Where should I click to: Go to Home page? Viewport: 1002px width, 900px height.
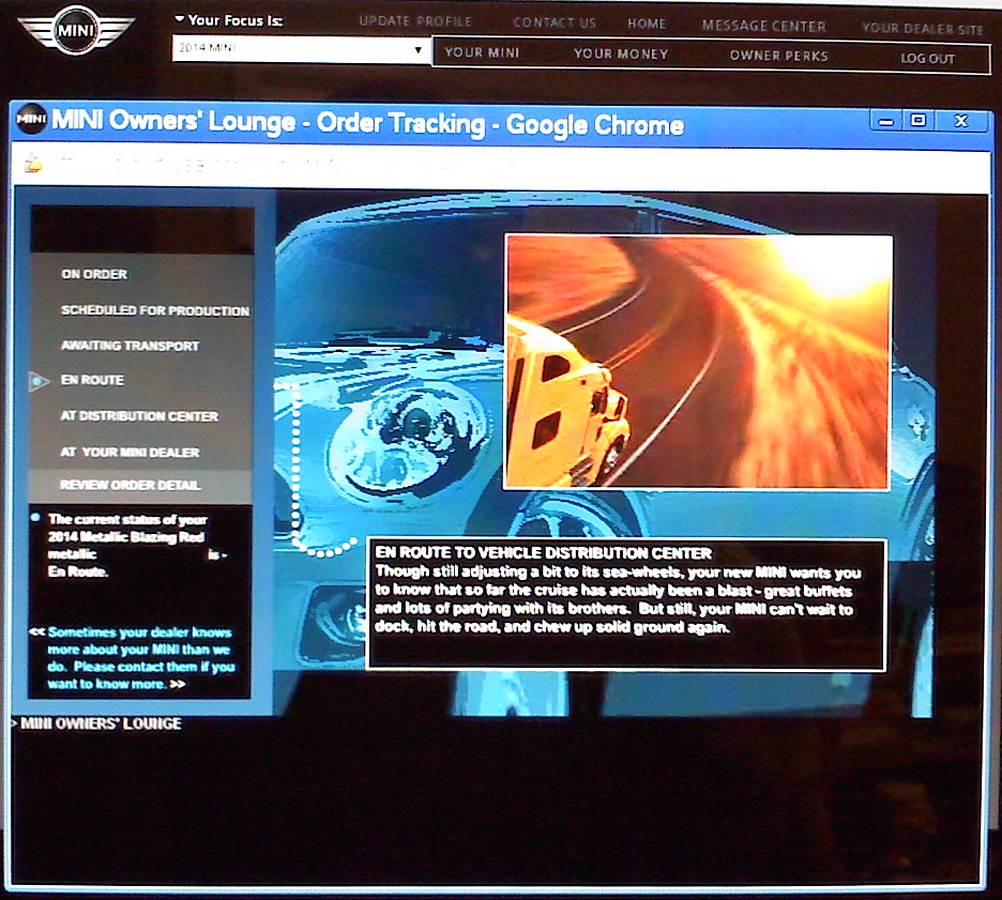pos(647,24)
